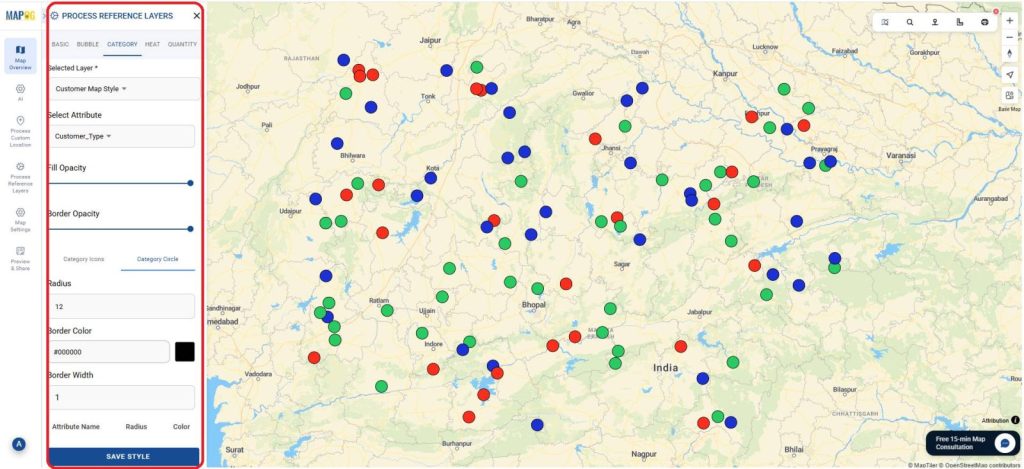
Task: Click the locate-me arrow icon
Action: 1010,75
